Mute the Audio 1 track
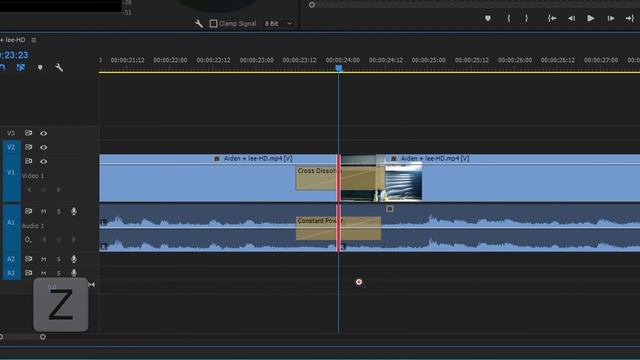The image size is (640, 360). 43,211
